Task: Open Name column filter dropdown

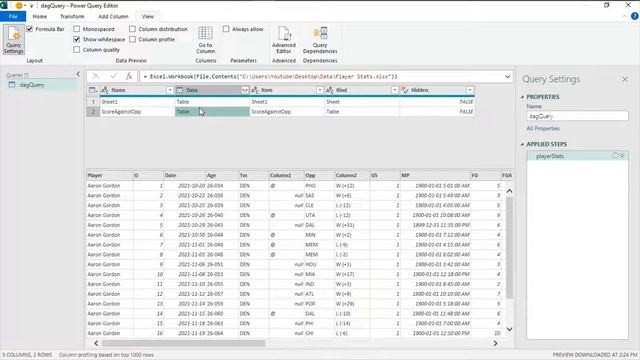Action: [170, 90]
